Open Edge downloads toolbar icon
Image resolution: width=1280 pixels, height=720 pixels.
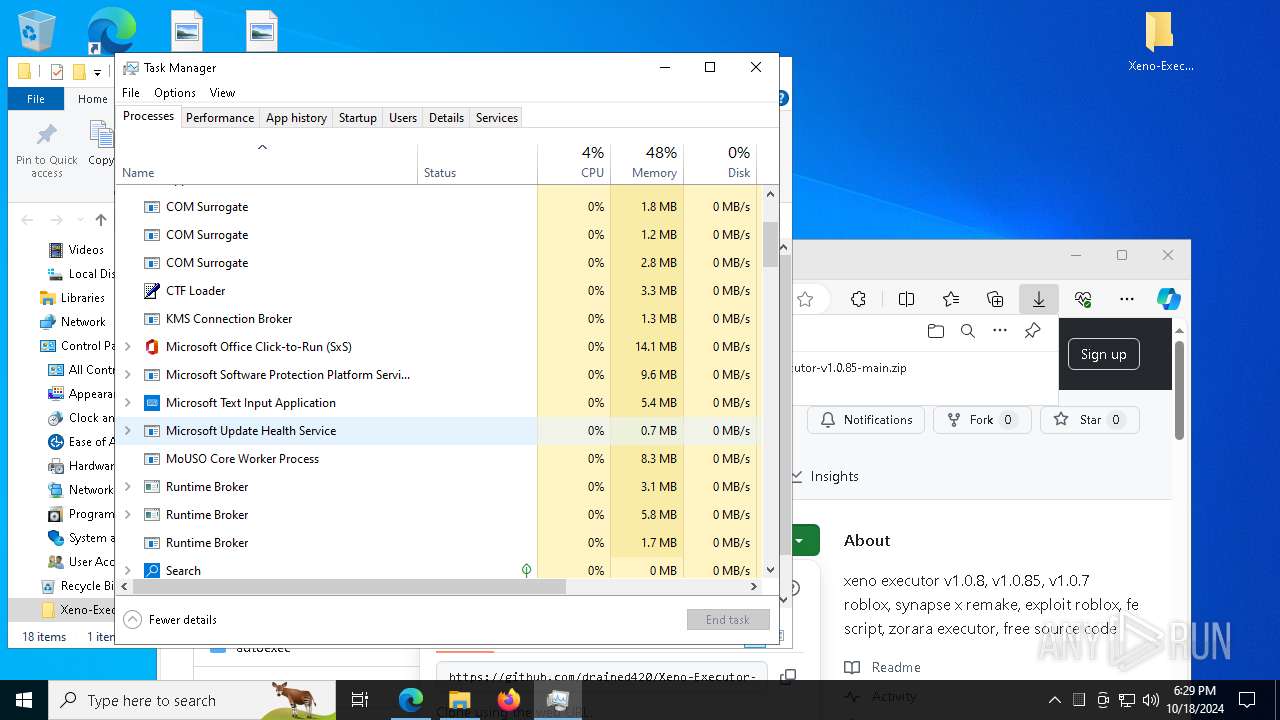click(x=1039, y=299)
